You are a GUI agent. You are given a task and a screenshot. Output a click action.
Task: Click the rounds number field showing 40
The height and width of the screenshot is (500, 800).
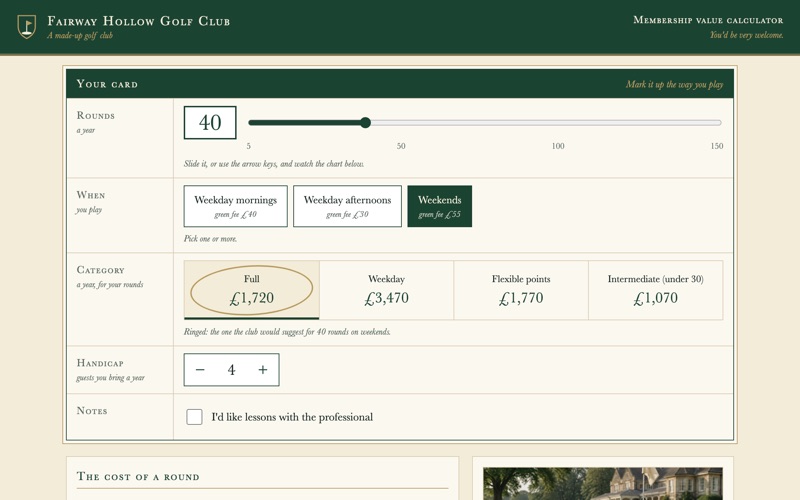[210, 122]
